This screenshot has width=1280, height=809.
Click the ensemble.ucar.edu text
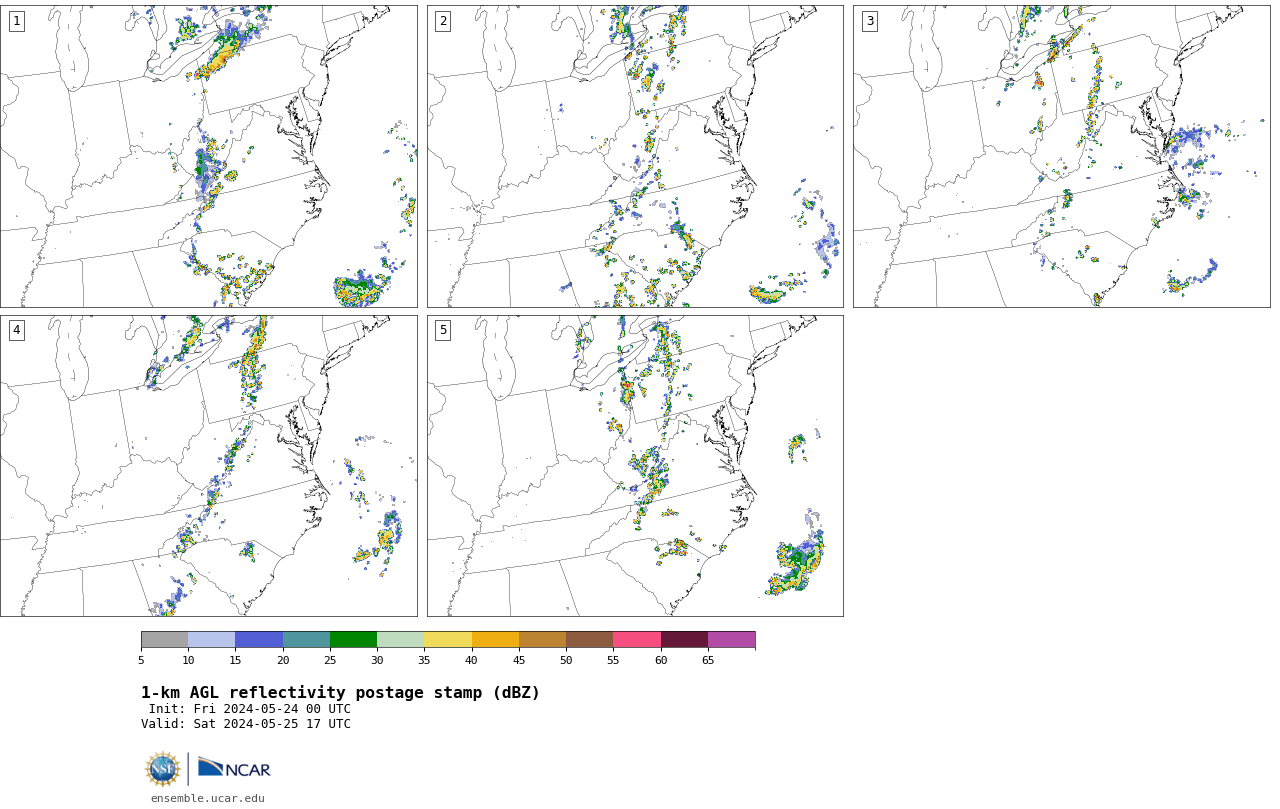[208, 798]
